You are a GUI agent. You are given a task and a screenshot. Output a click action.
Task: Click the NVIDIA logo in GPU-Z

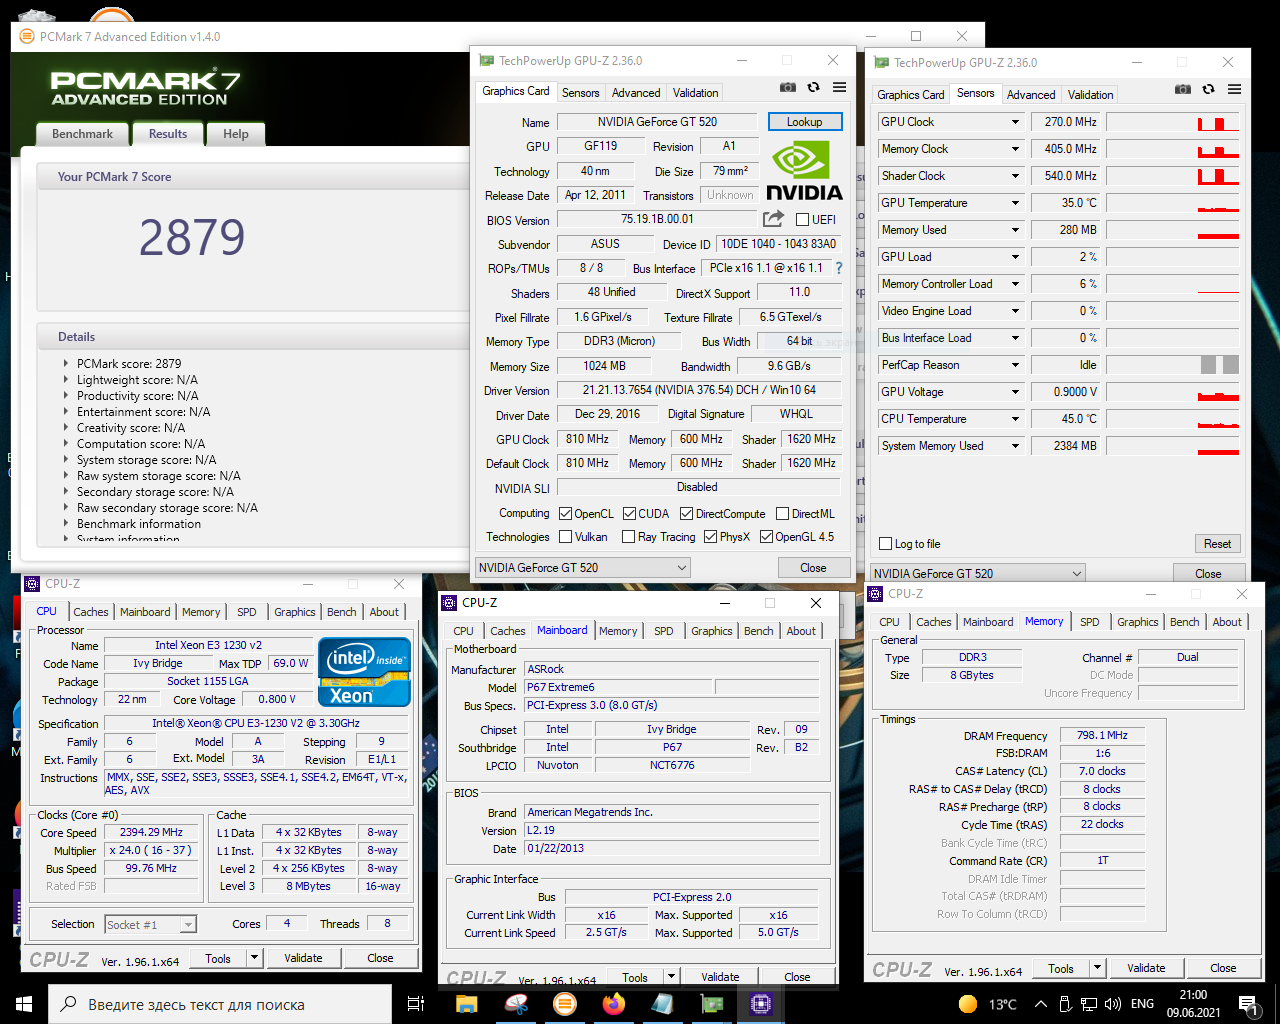coord(804,170)
